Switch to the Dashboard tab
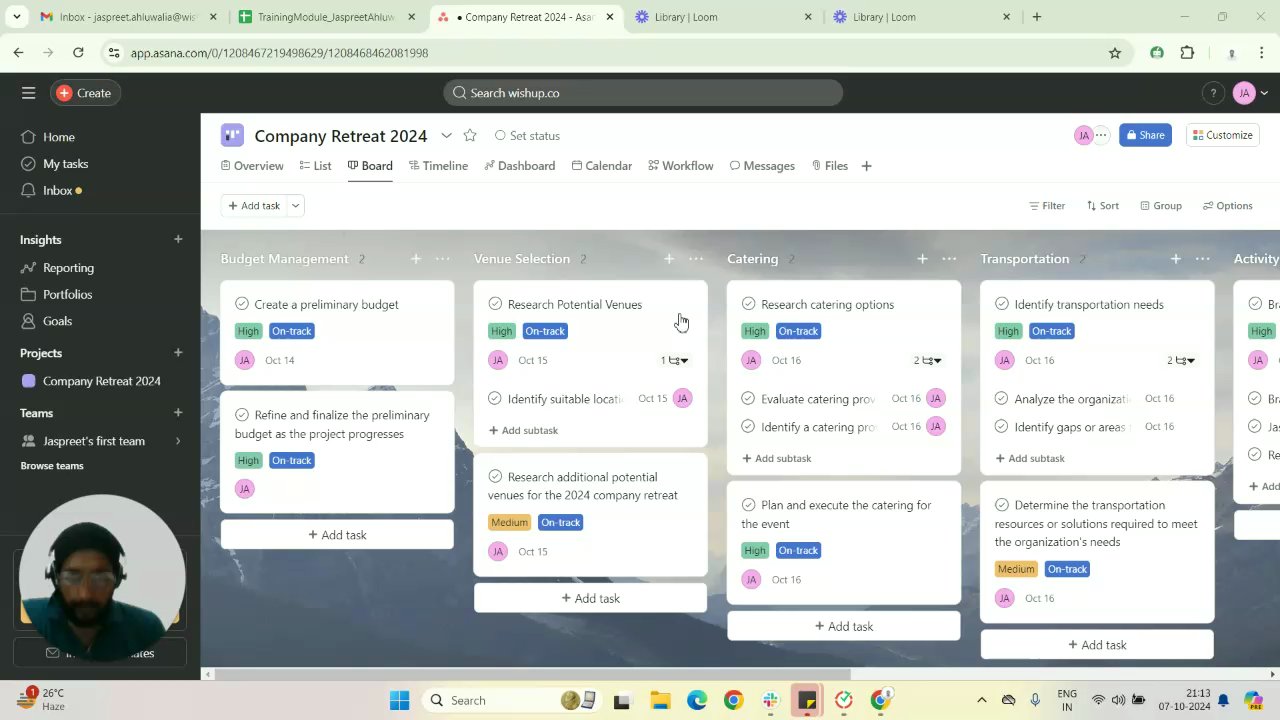Image resolution: width=1280 pixels, height=720 pixels. click(520, 166)
